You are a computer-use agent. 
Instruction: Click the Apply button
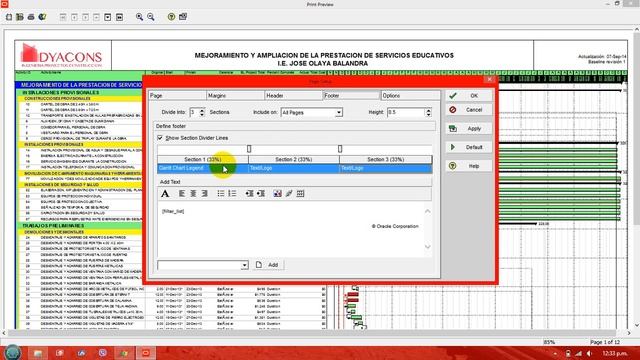469,129
